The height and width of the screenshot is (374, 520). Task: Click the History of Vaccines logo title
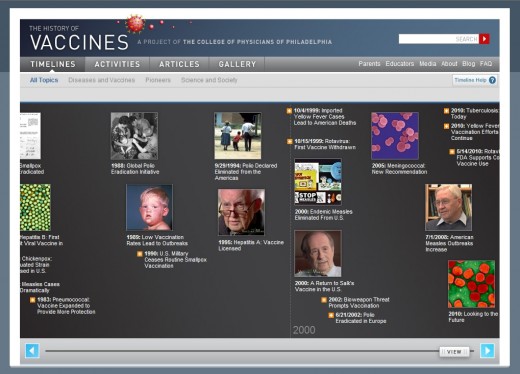[x=79, y=38]
